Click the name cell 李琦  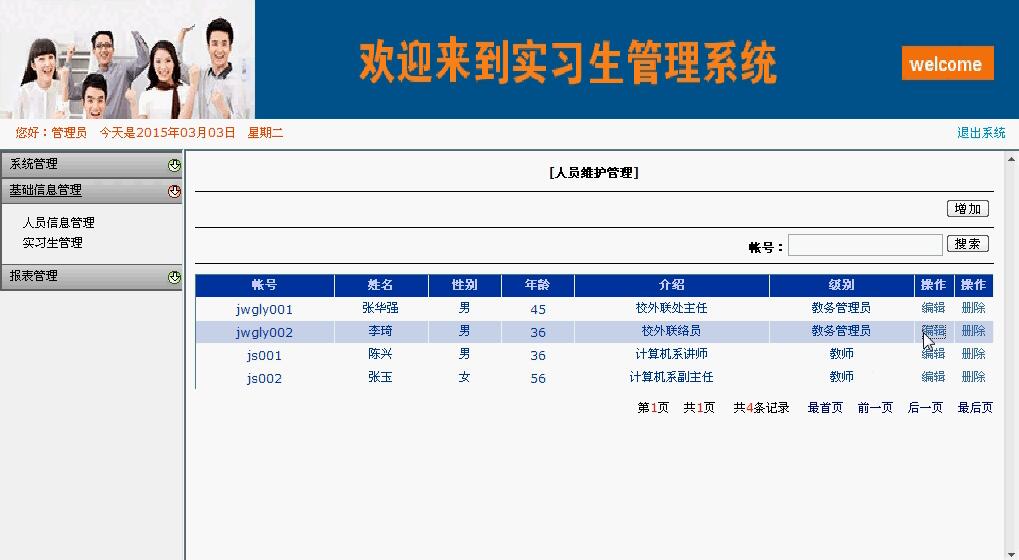coord(380,331)
